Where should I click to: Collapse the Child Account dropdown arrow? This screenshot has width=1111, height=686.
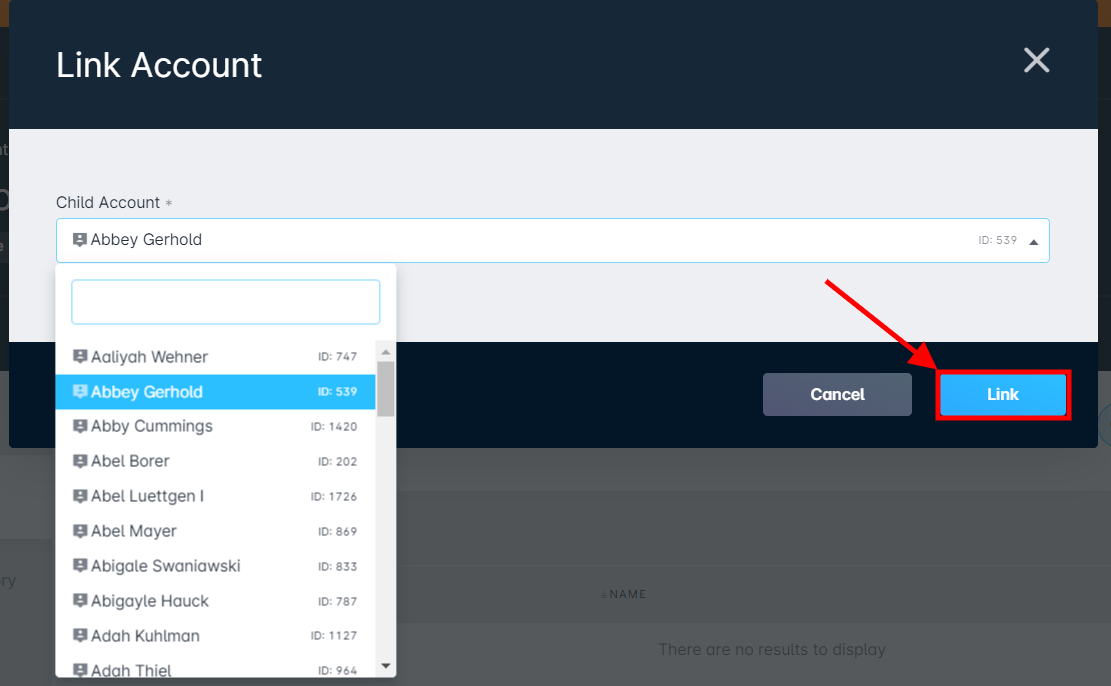point(1034,240)
